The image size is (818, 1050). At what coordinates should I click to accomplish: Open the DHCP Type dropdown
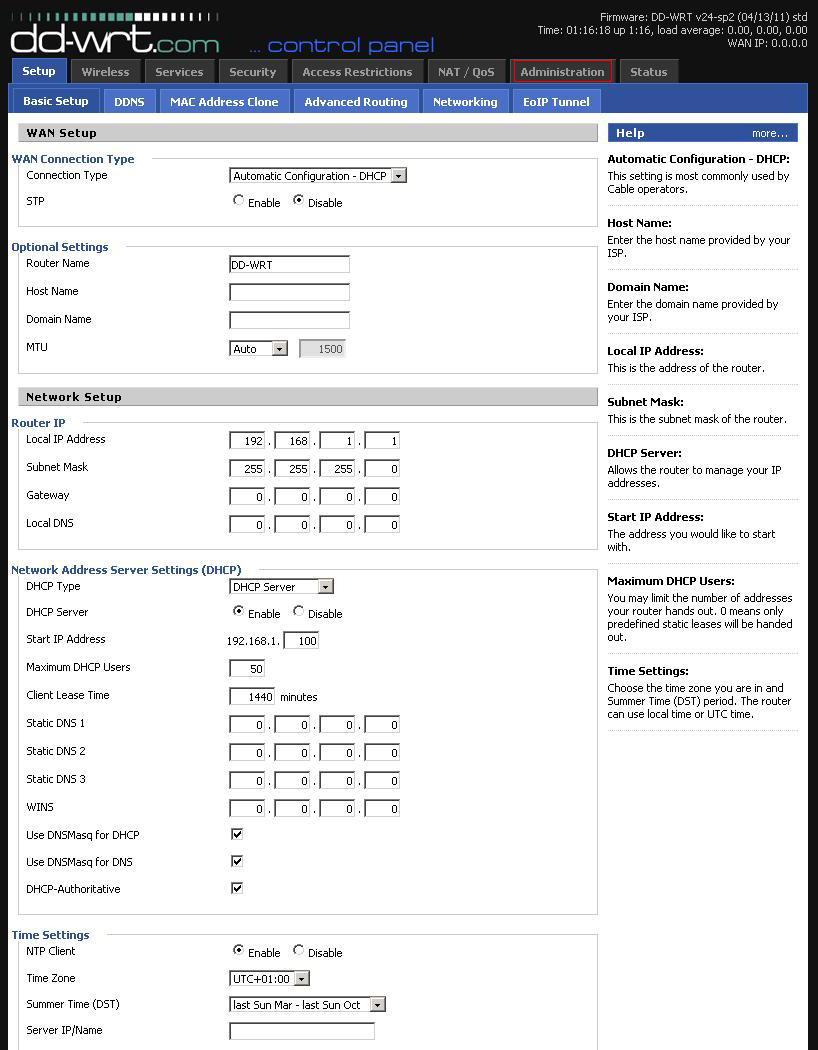281,587
